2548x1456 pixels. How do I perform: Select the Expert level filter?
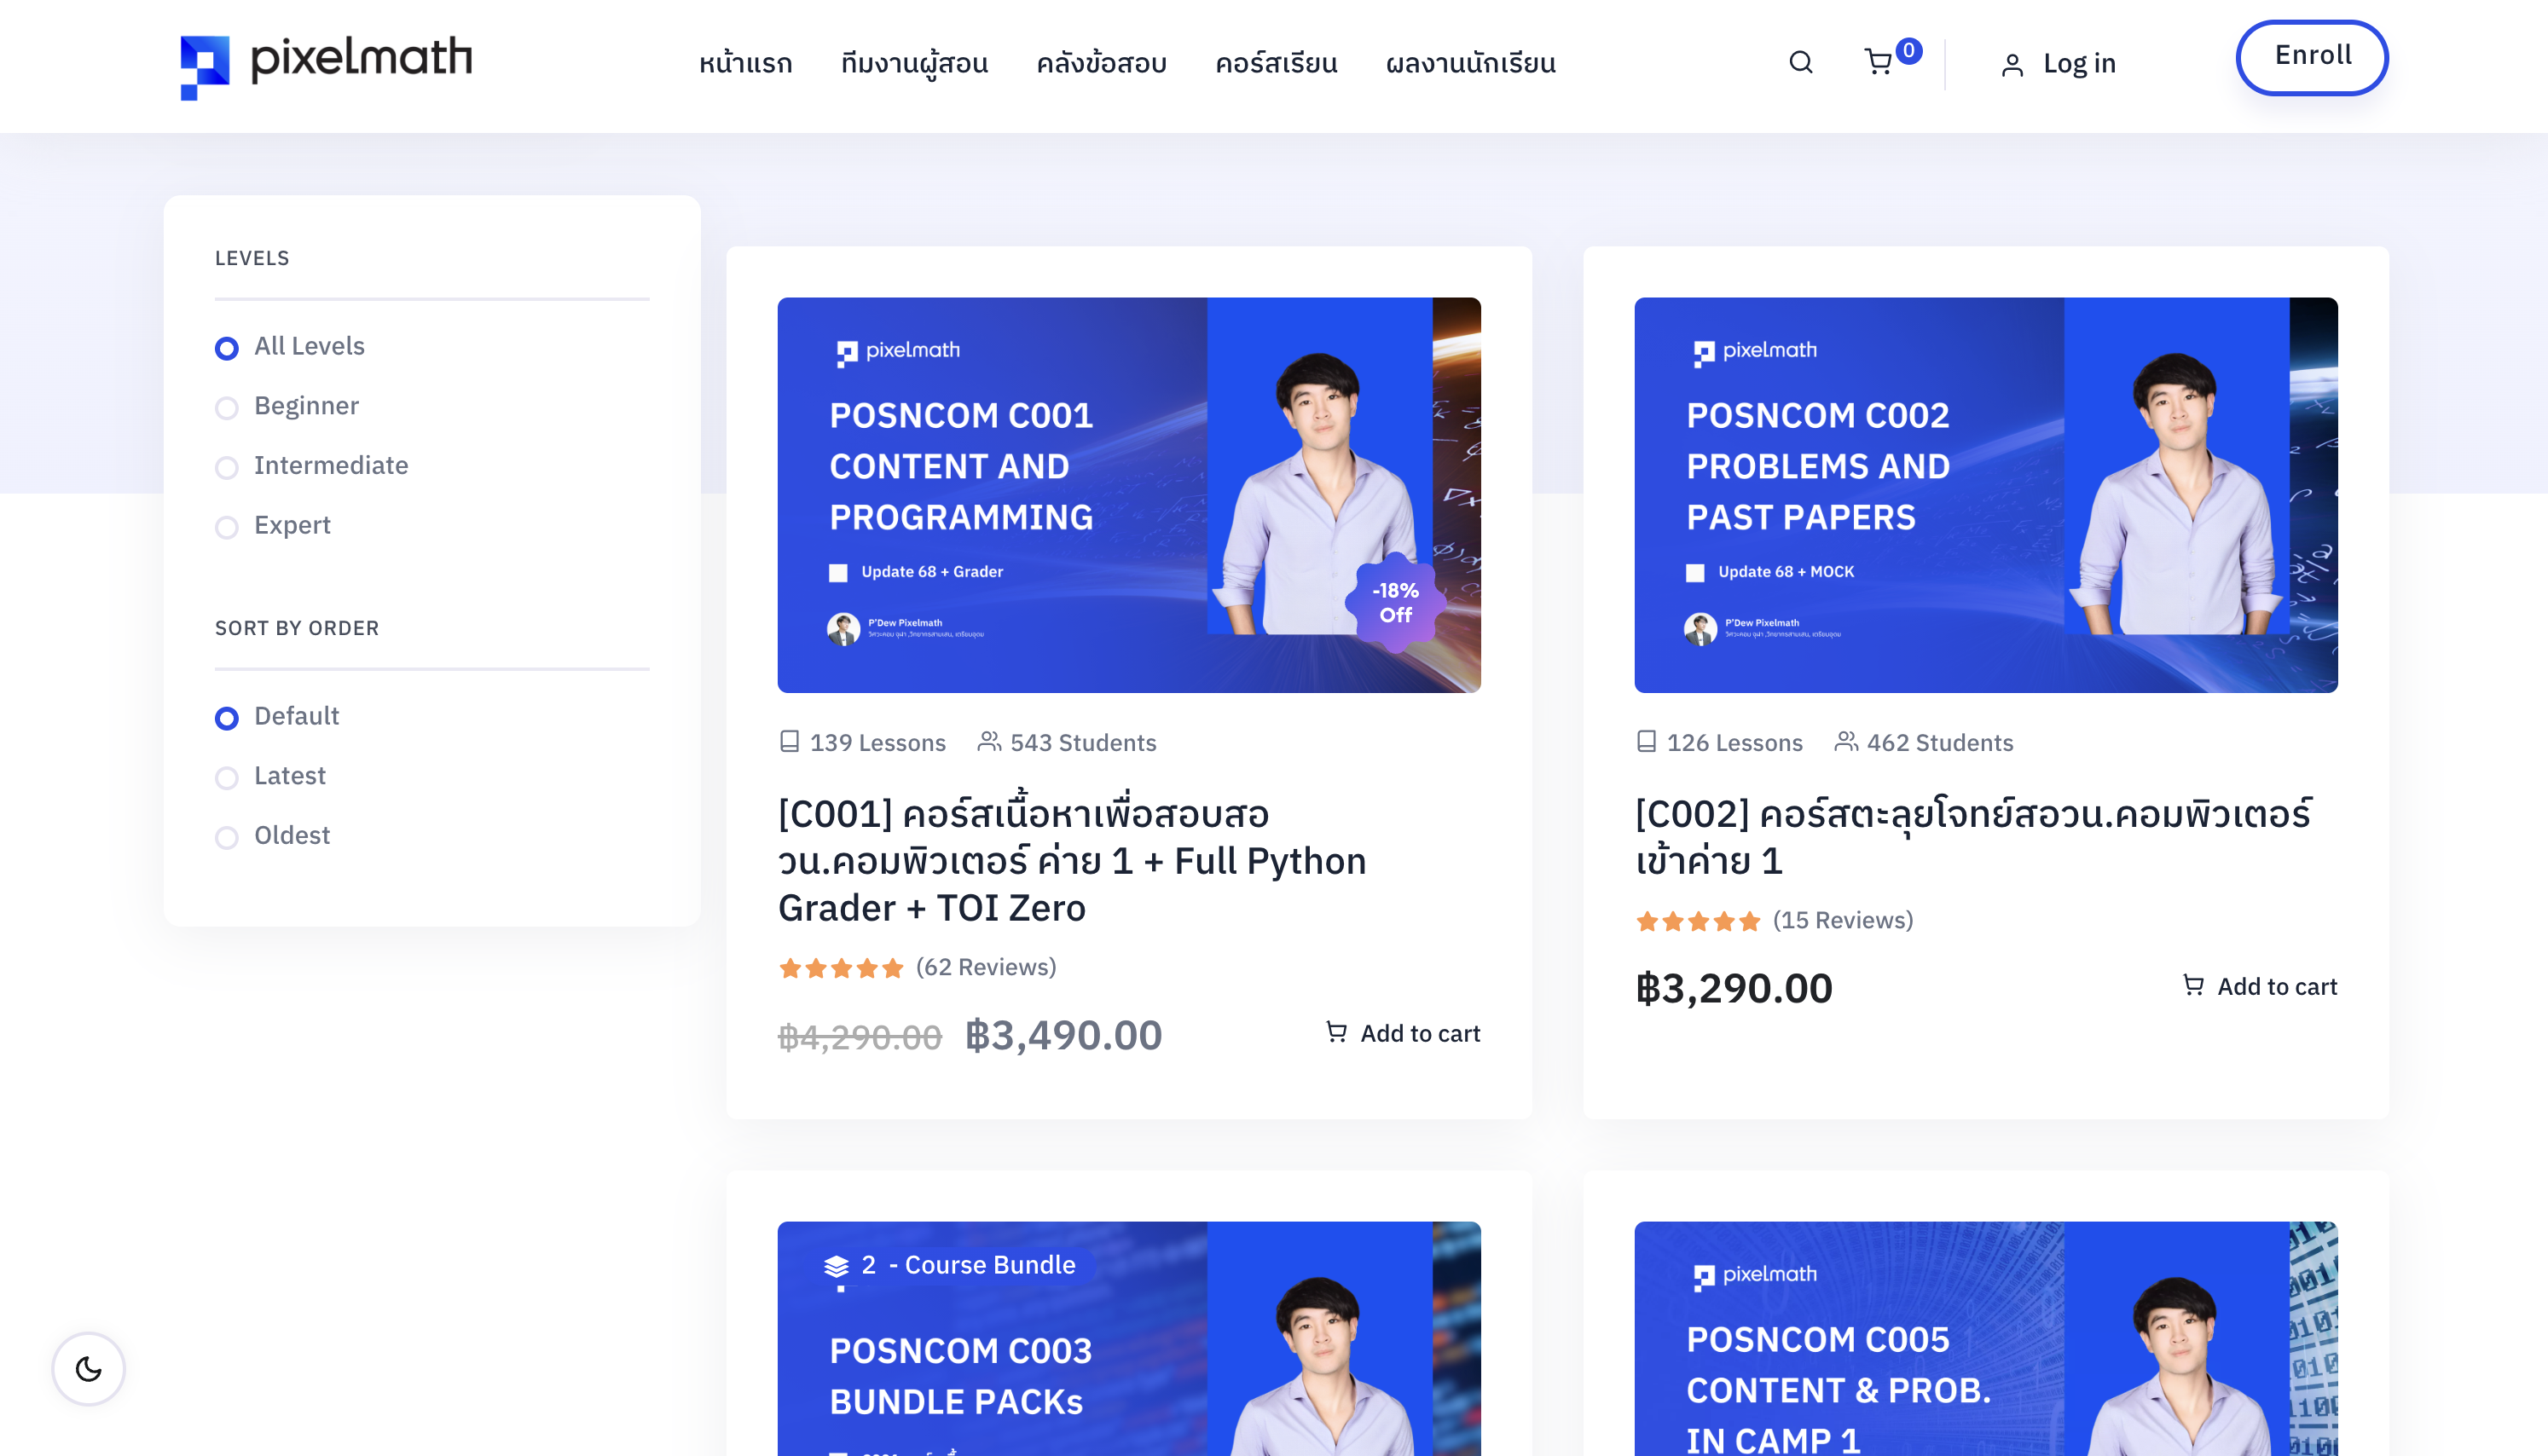click(x=273, y=526)
